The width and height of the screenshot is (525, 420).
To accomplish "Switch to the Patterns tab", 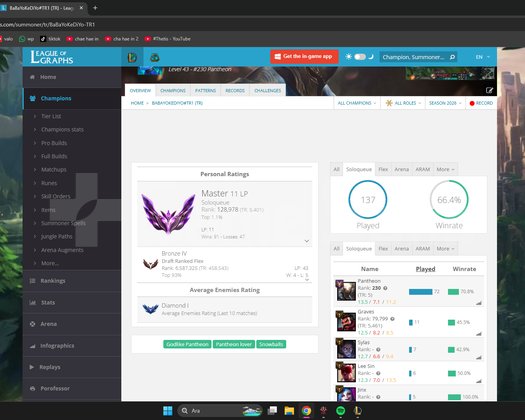I will 205,91.
